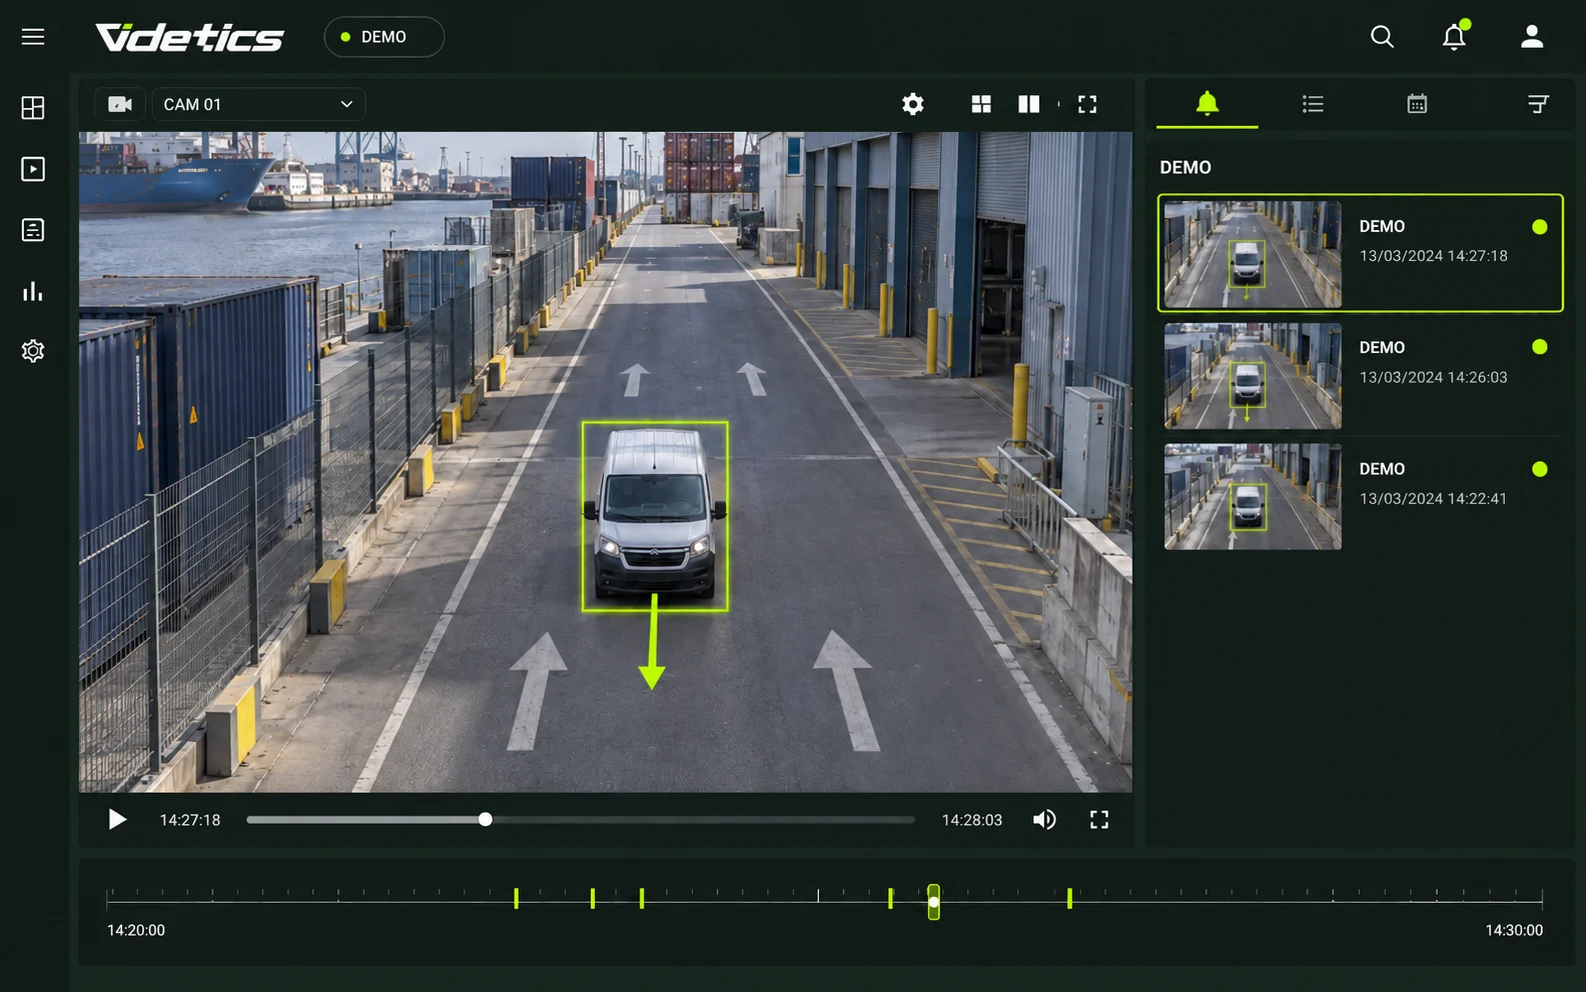Select event thumbnail at 14:26:03
Viewport: 1586px width, 992px height.
click(x=1253, y=376)
